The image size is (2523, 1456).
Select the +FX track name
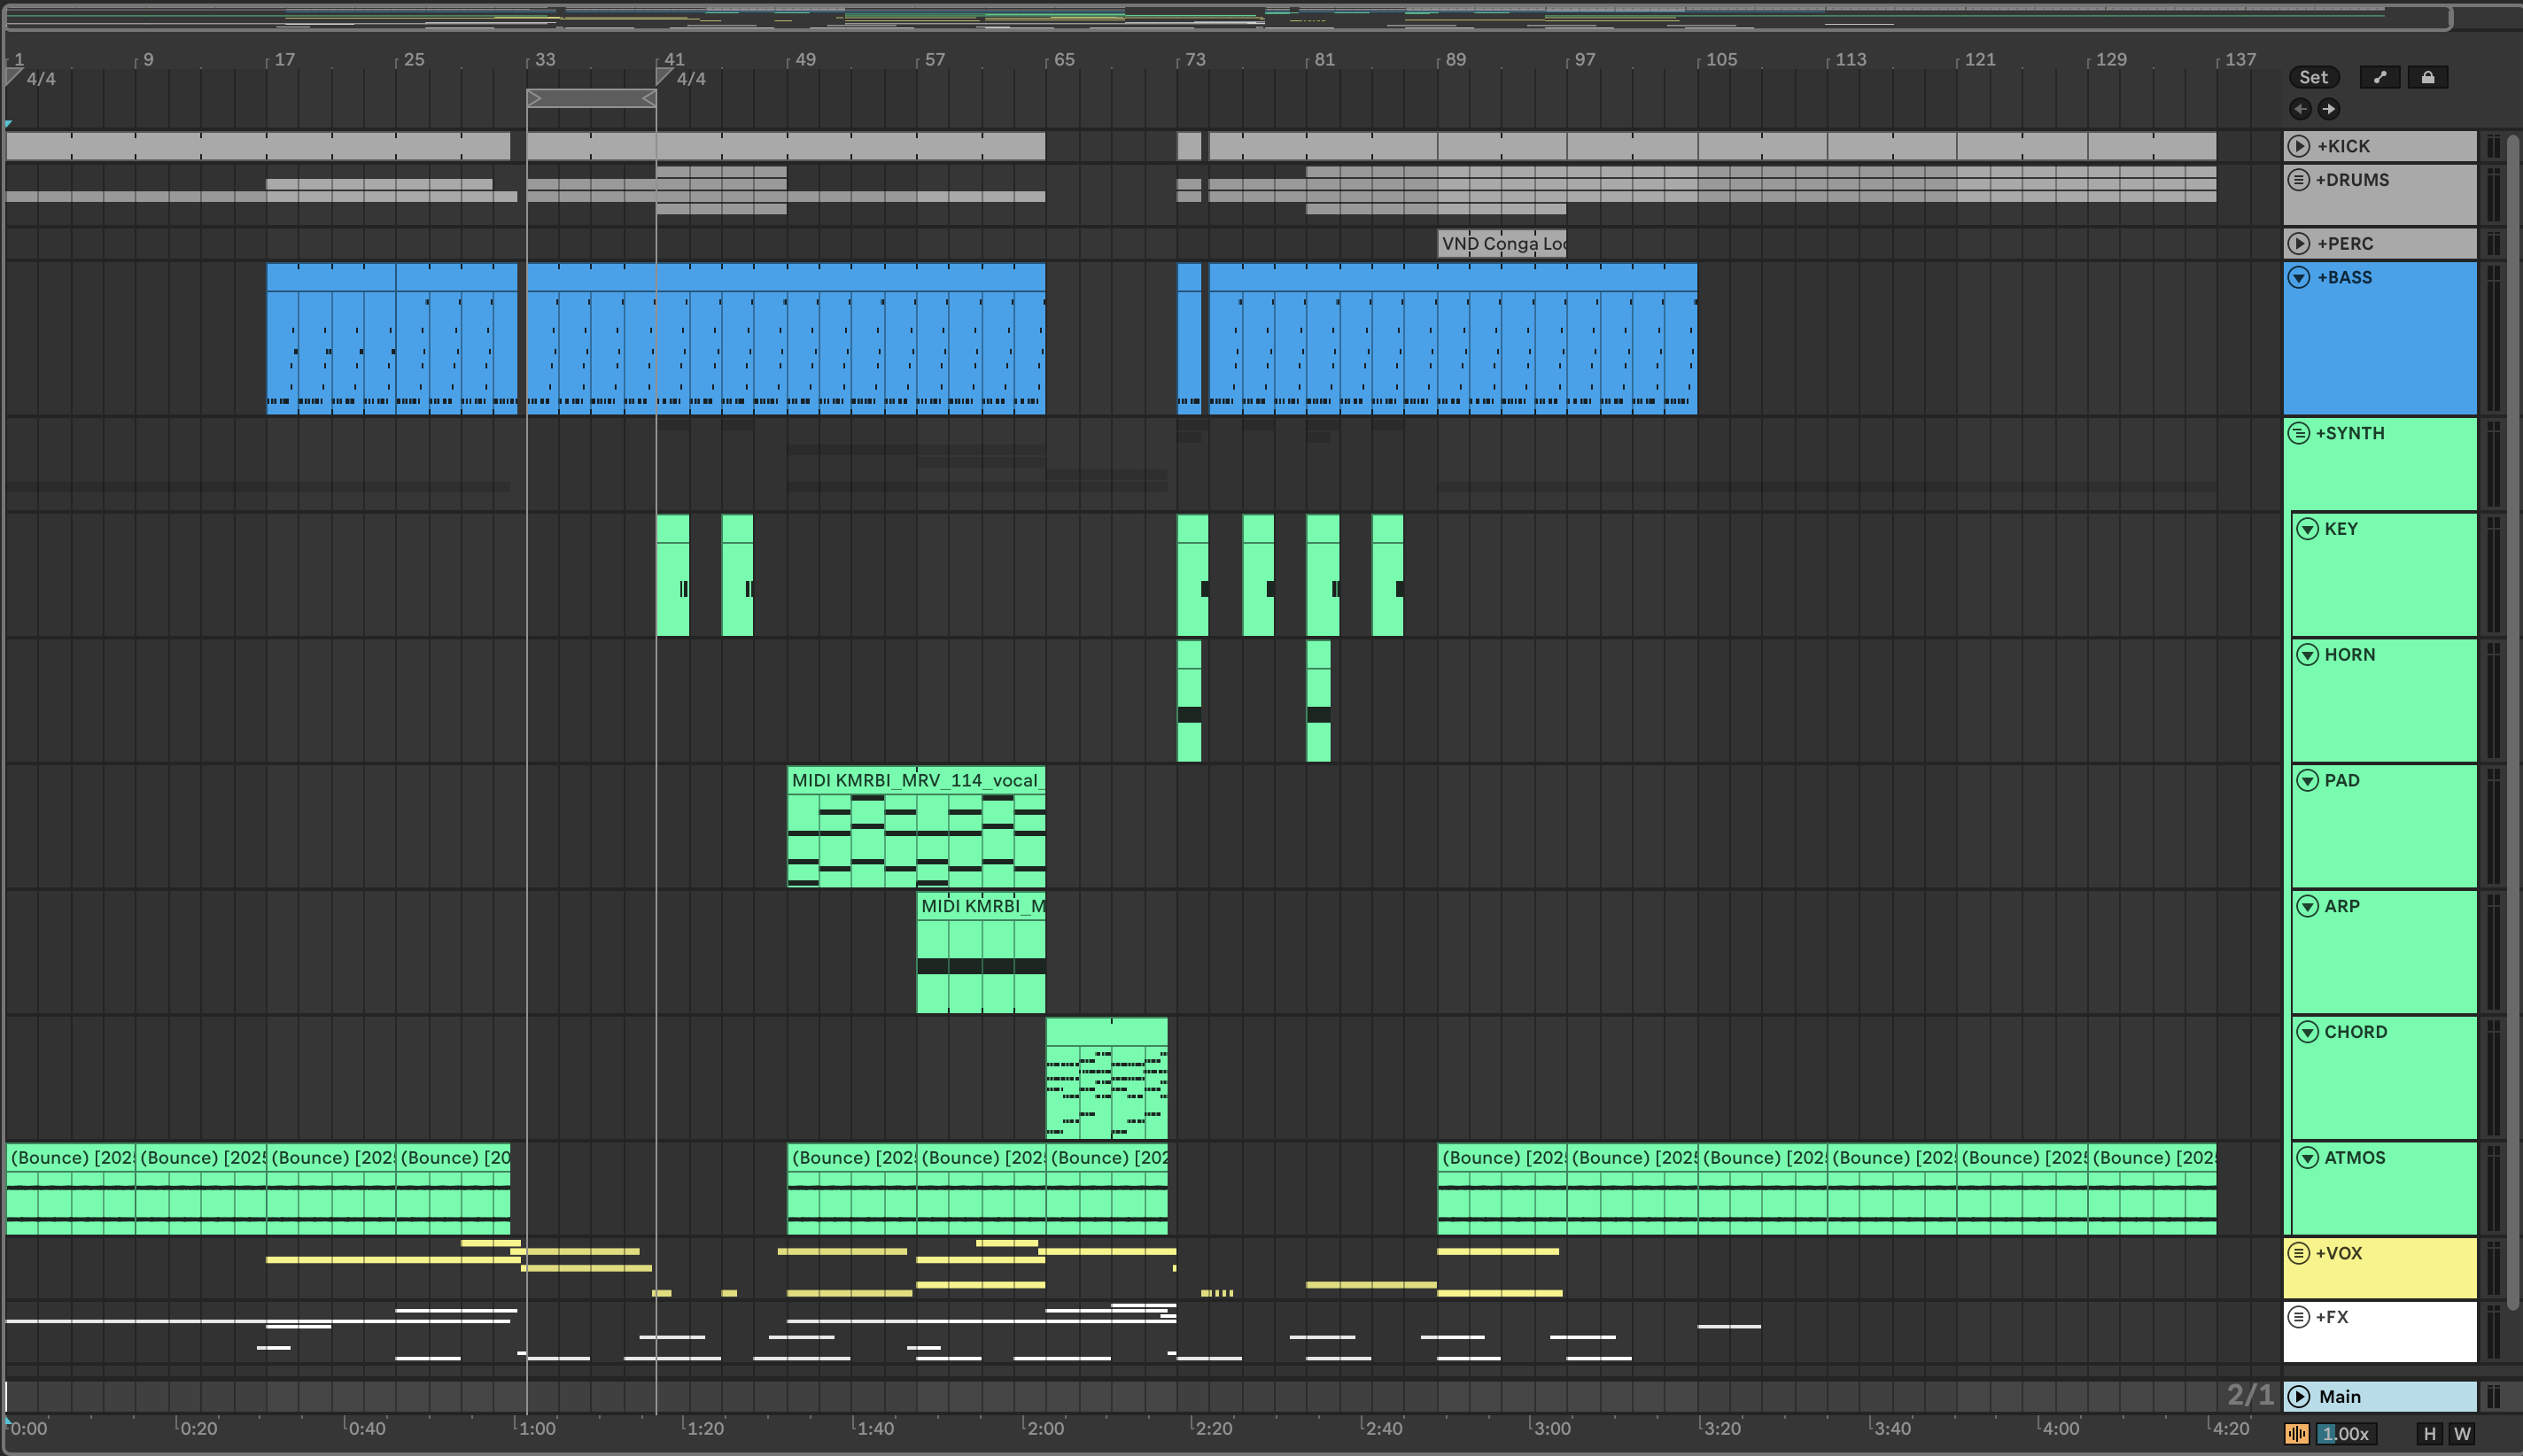click(2332, 1317)
